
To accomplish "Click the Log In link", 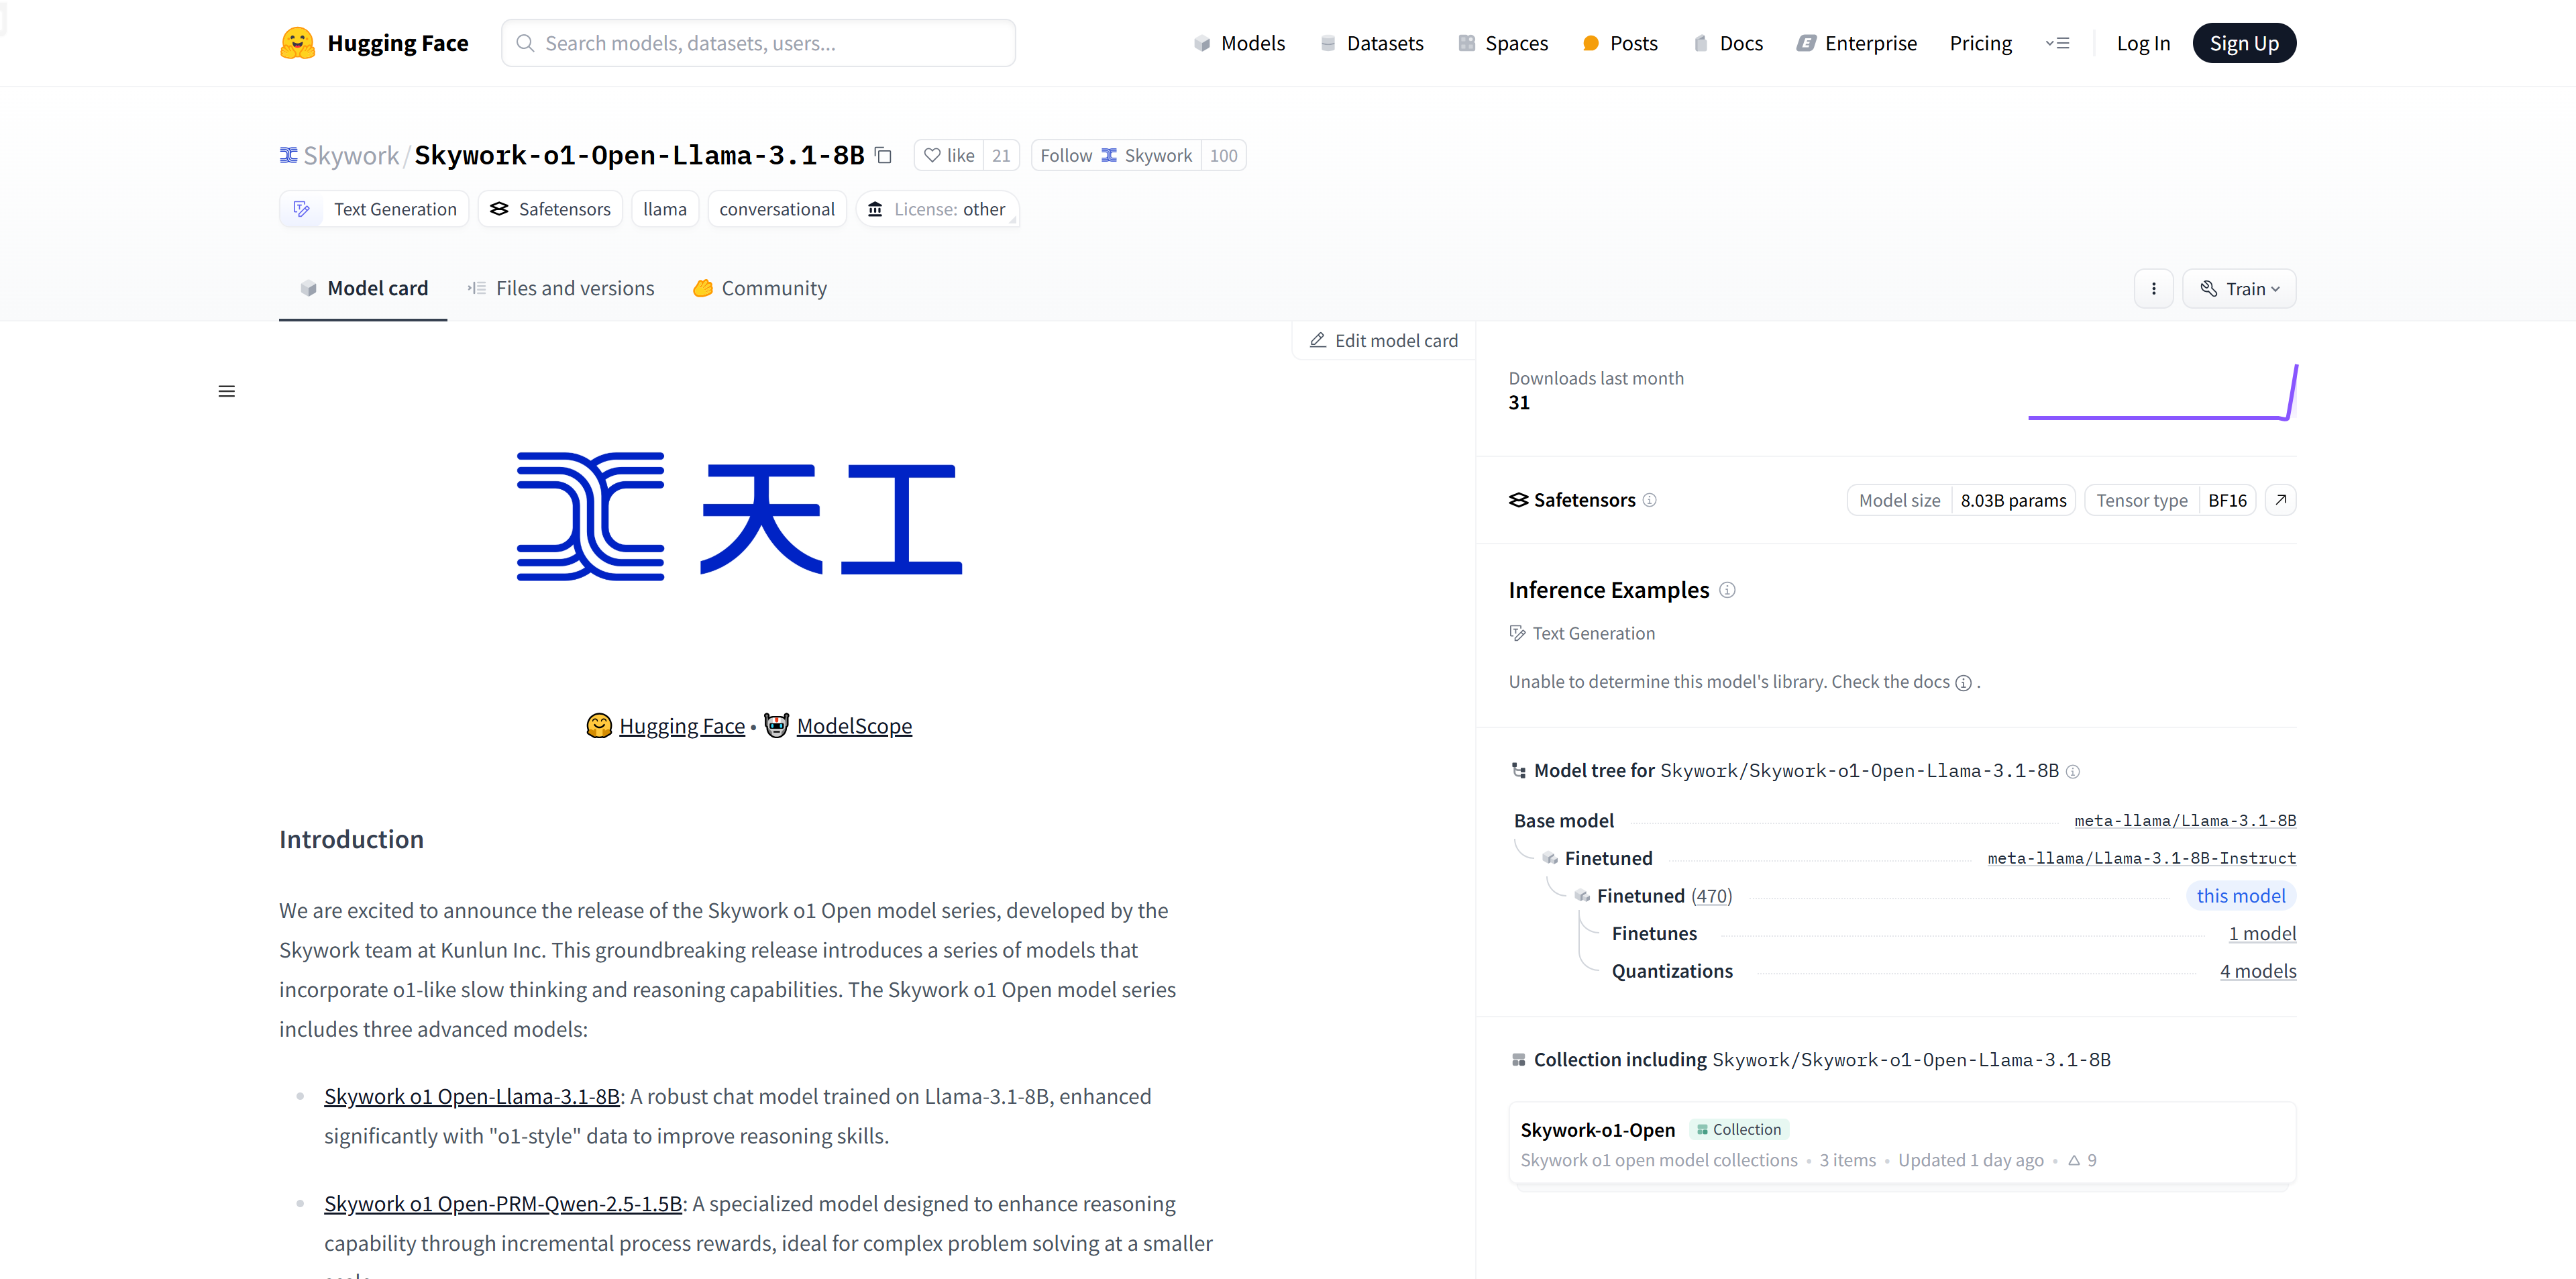I will (x=2143, y=43).
